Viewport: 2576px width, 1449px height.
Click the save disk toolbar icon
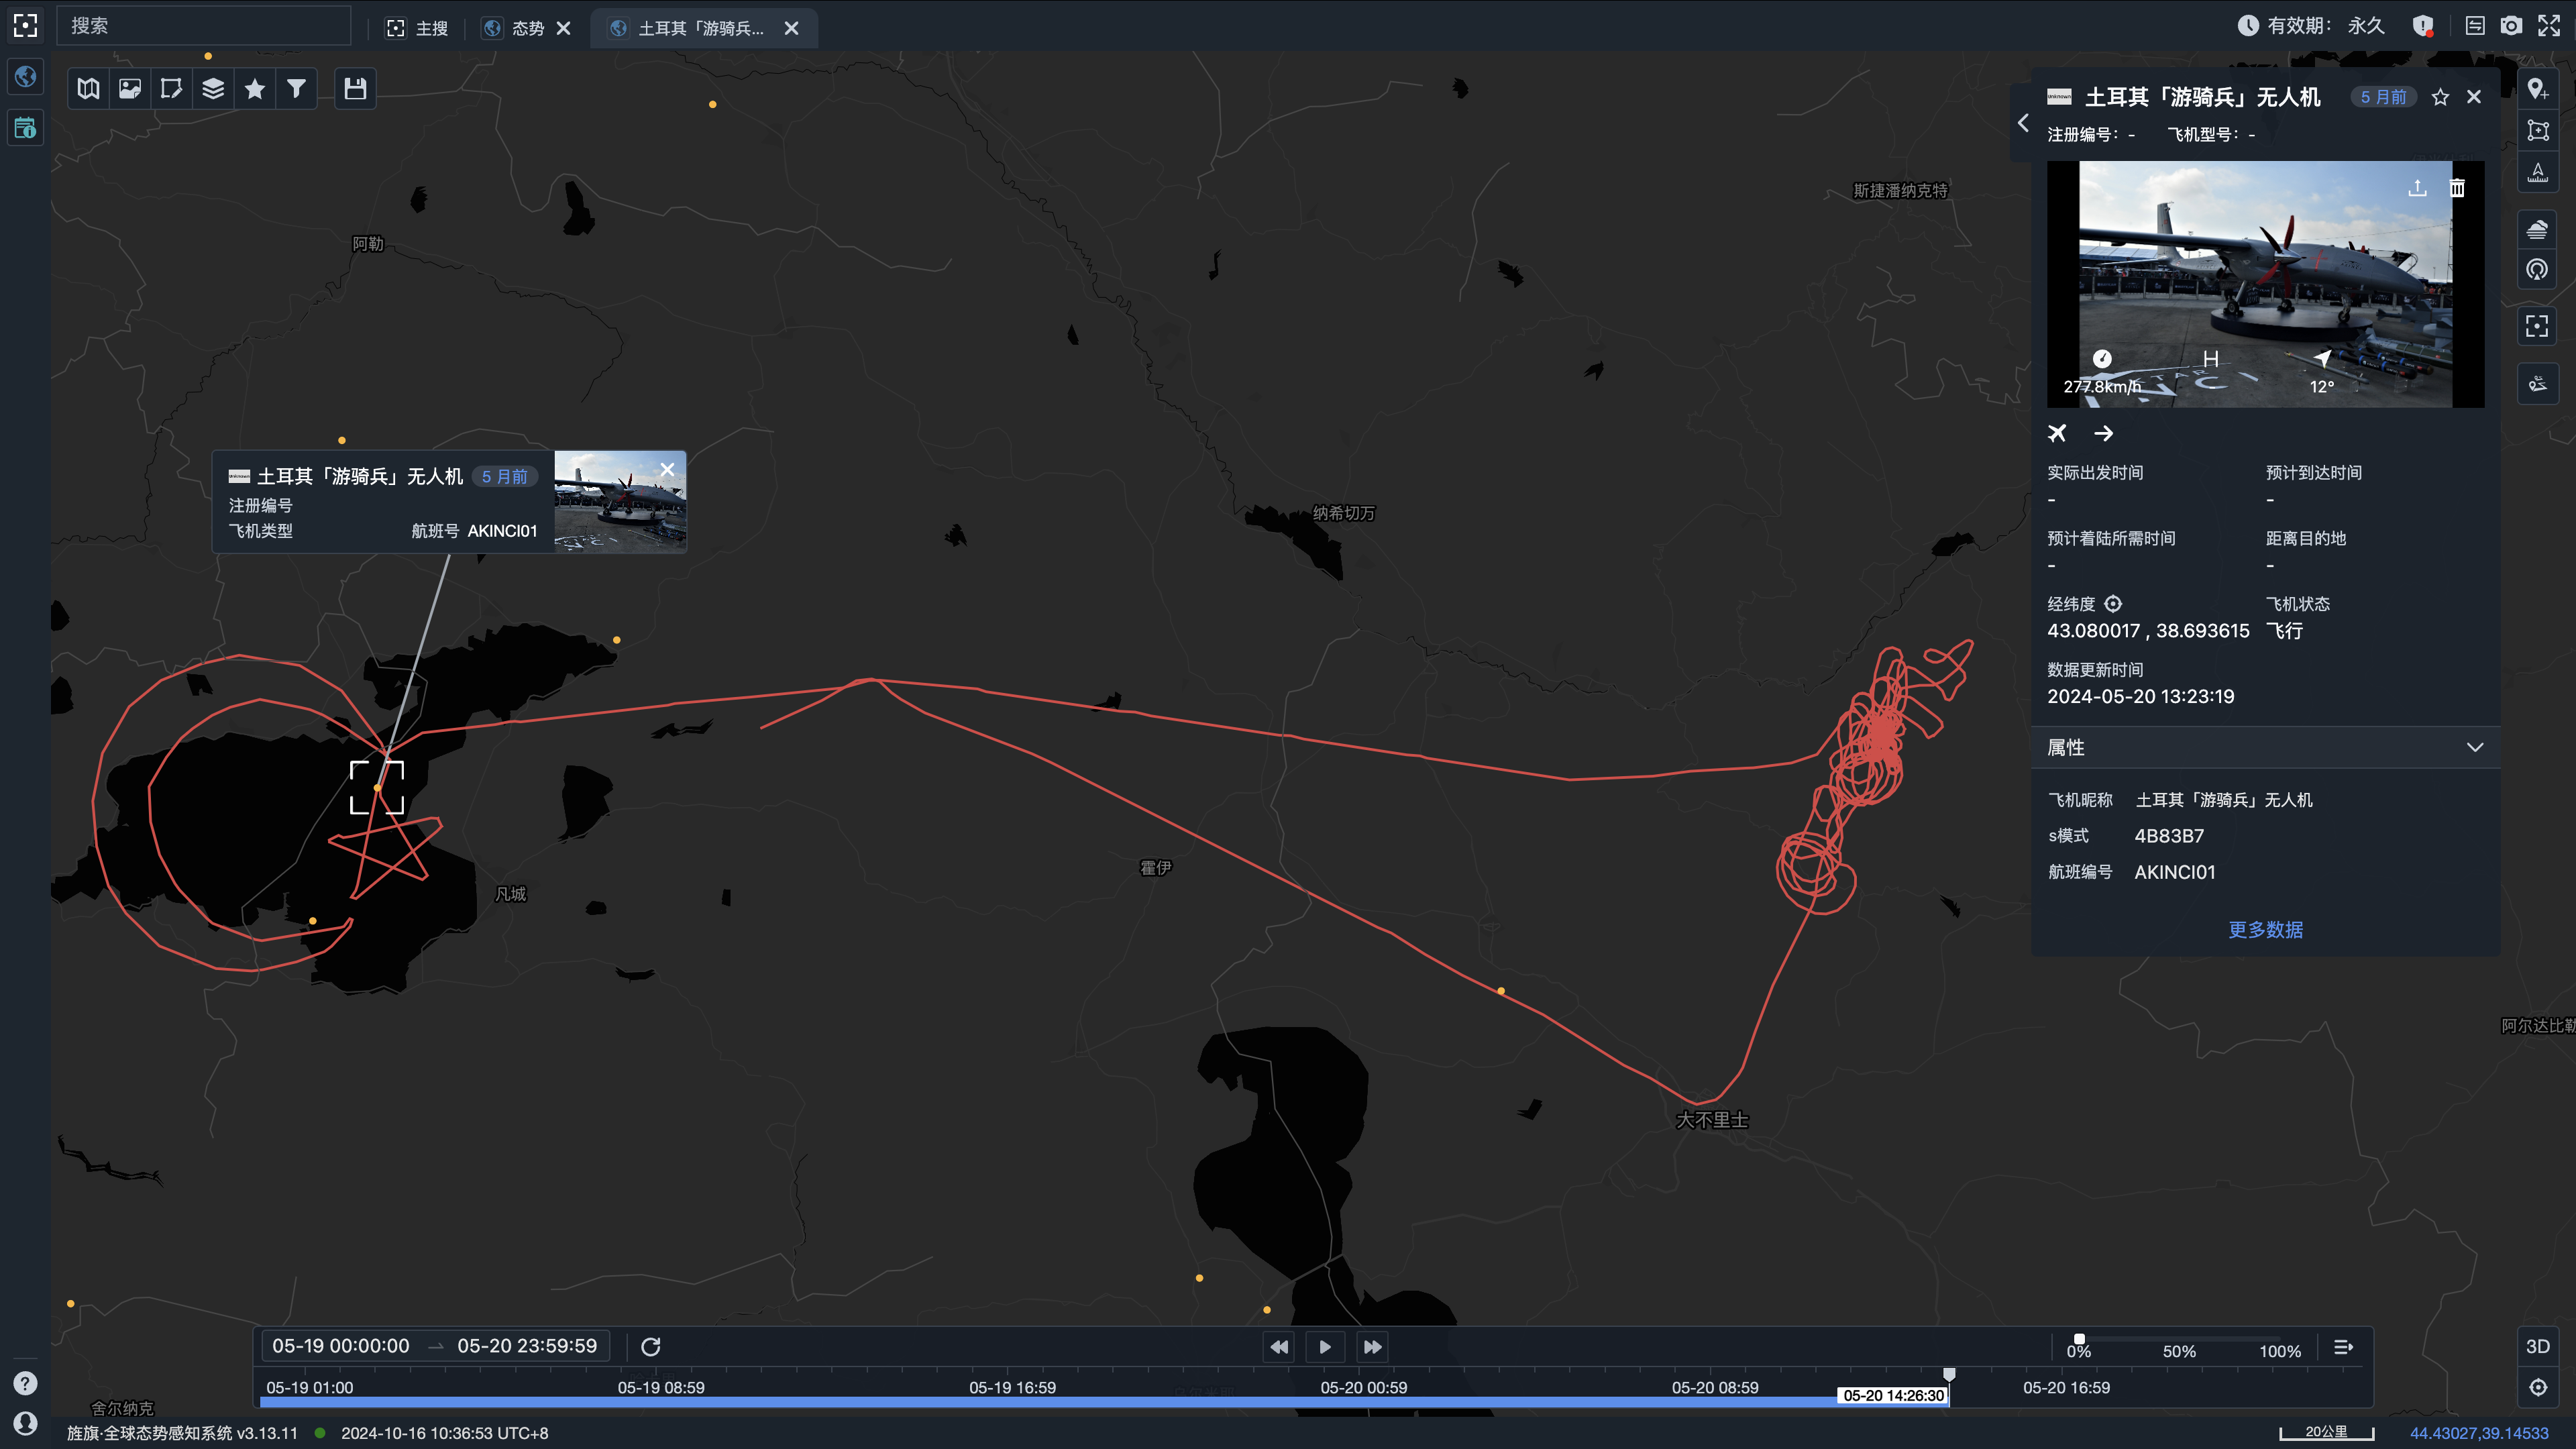[x=355, y=89]
